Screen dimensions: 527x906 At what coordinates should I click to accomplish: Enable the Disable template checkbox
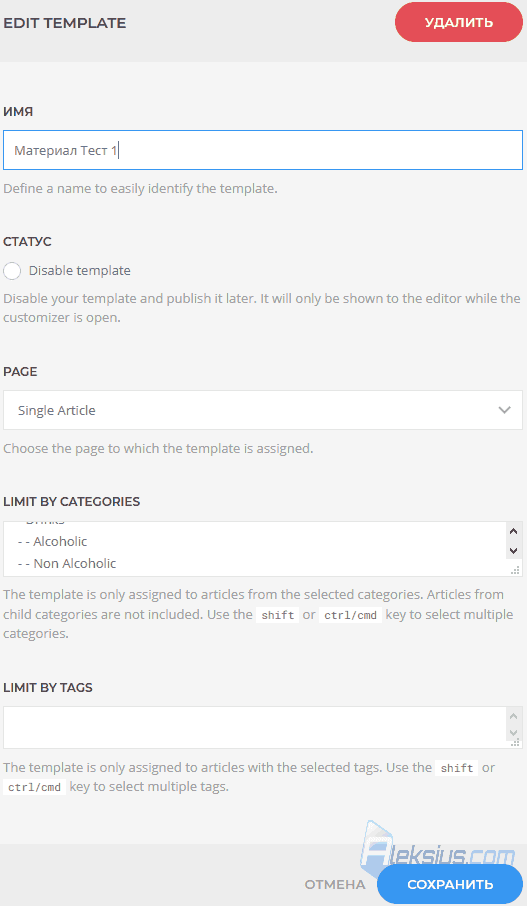tap(12, 270)
